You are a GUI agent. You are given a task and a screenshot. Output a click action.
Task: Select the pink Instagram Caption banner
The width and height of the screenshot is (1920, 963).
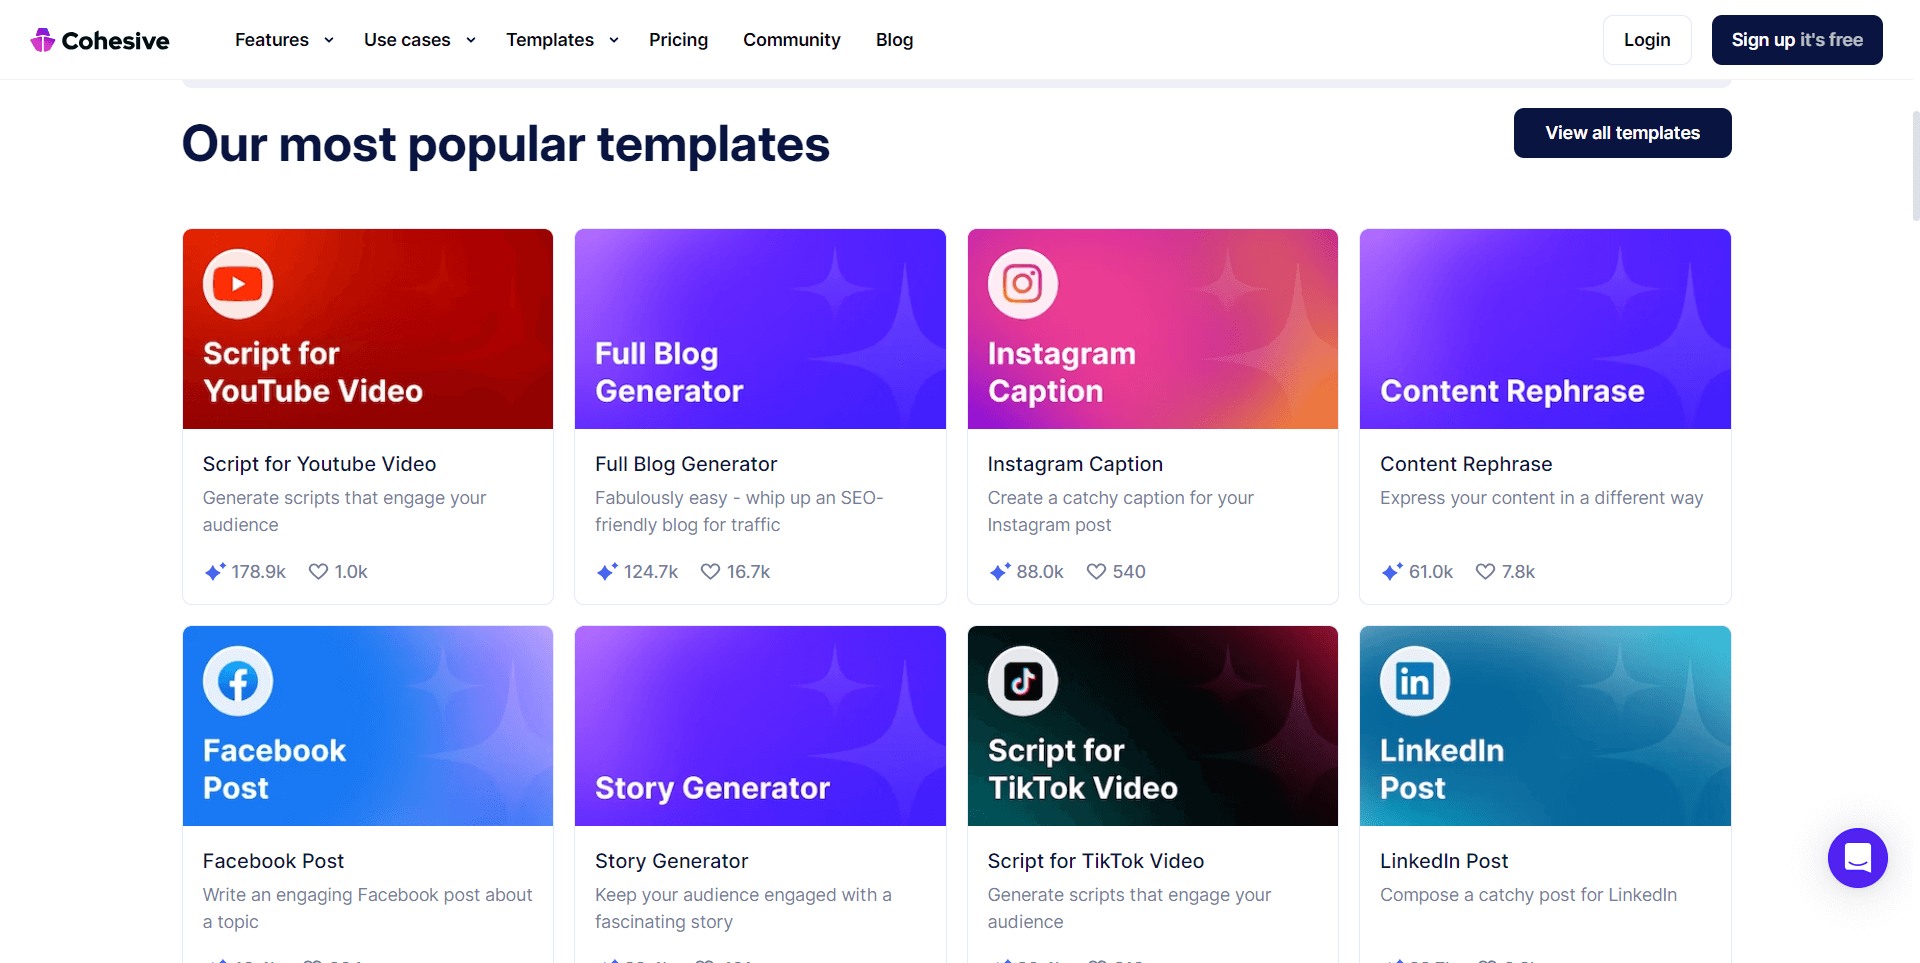pyautogui.click(x=1153, y=329)
